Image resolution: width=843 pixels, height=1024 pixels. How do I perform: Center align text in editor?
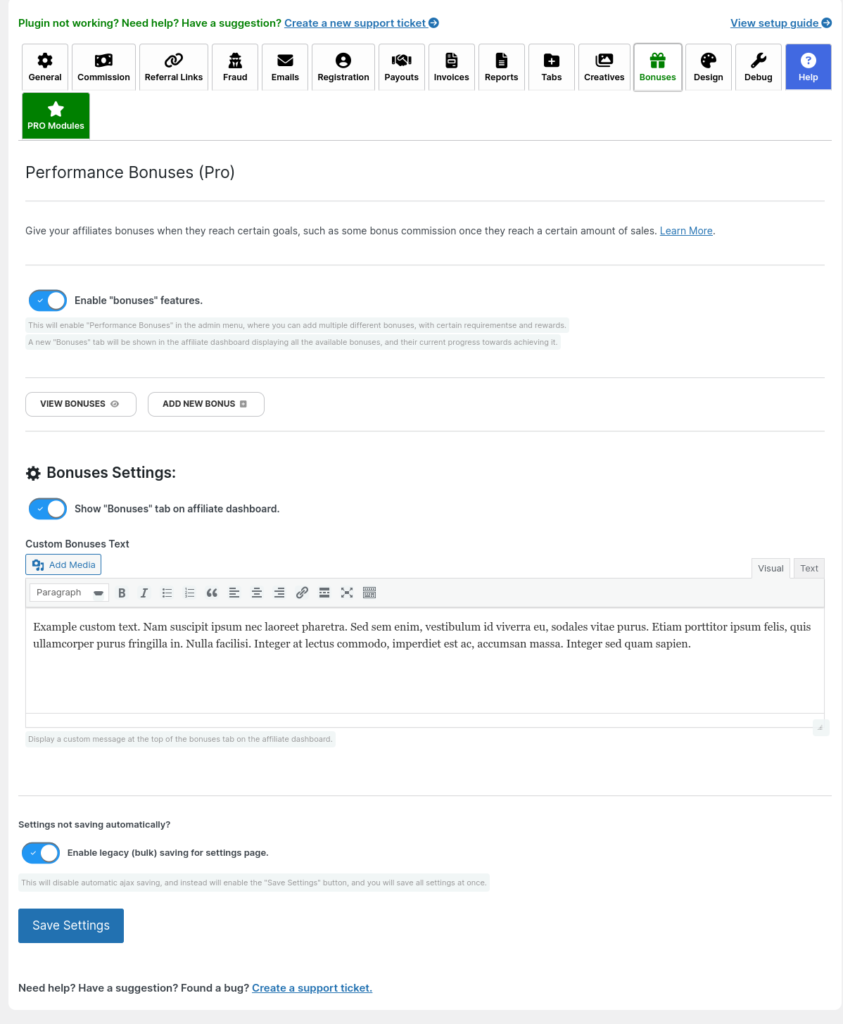coord(257,593)
